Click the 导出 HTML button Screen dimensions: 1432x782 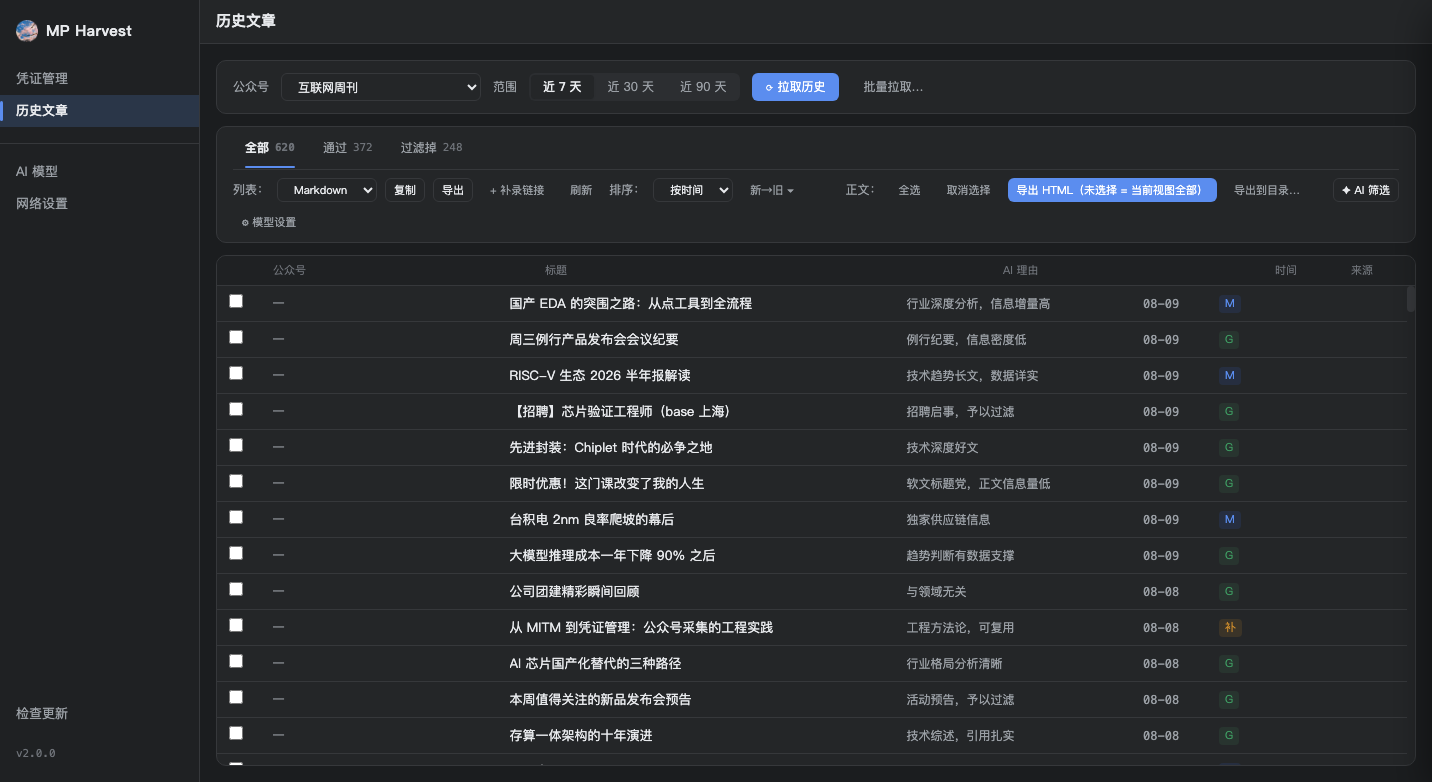(1112, 190)
